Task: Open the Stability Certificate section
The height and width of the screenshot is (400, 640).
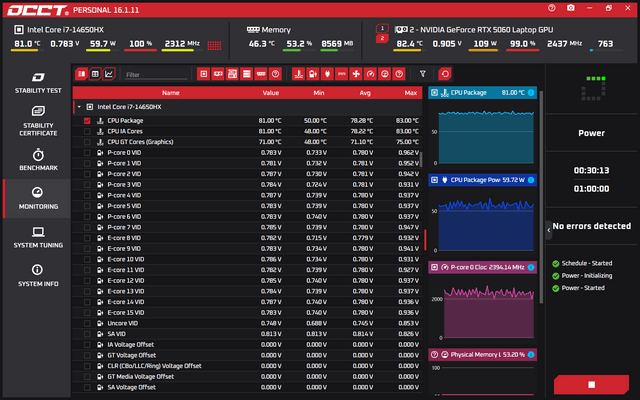Action: tap(38, 121)
